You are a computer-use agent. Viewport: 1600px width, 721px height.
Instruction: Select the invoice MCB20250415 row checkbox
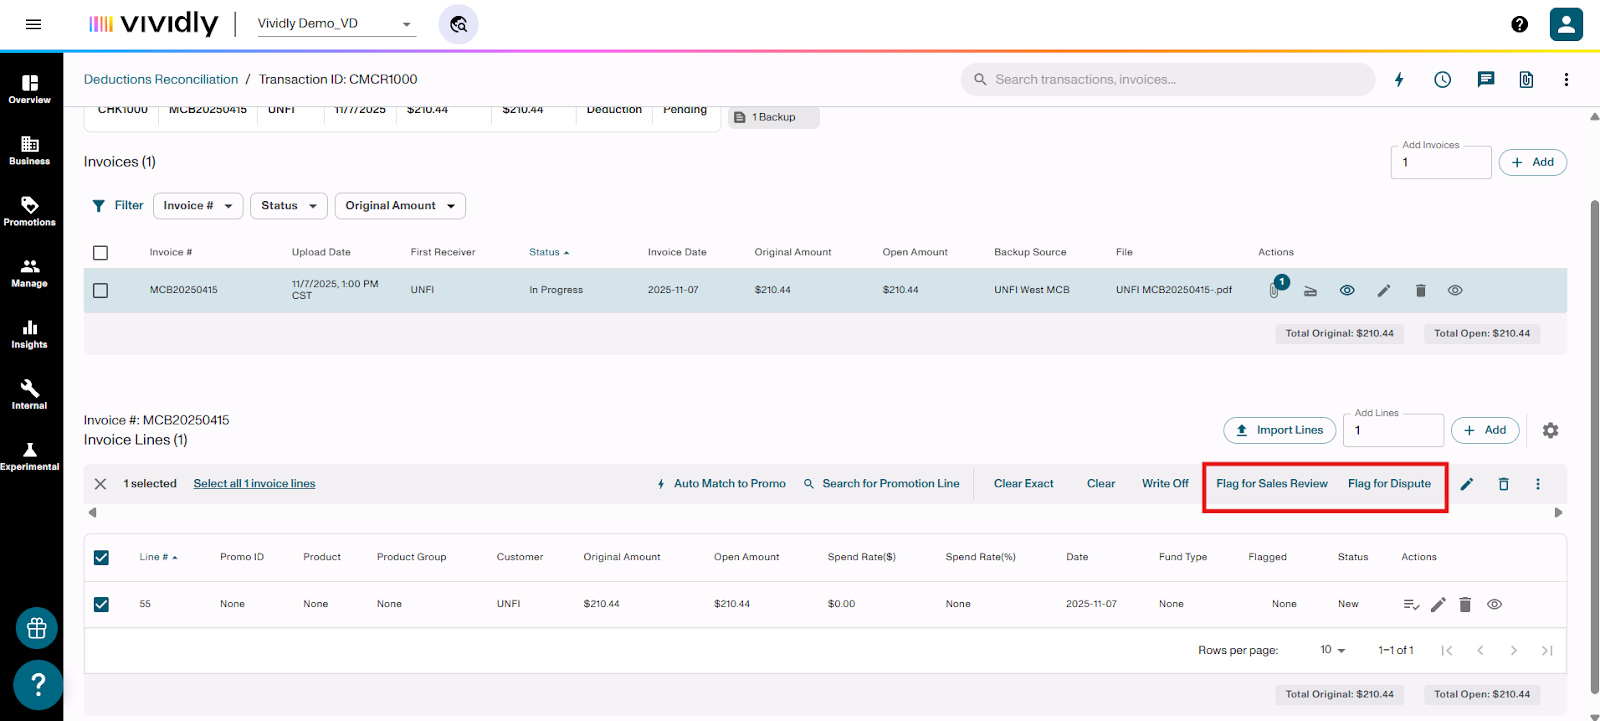tap(100, 290)
